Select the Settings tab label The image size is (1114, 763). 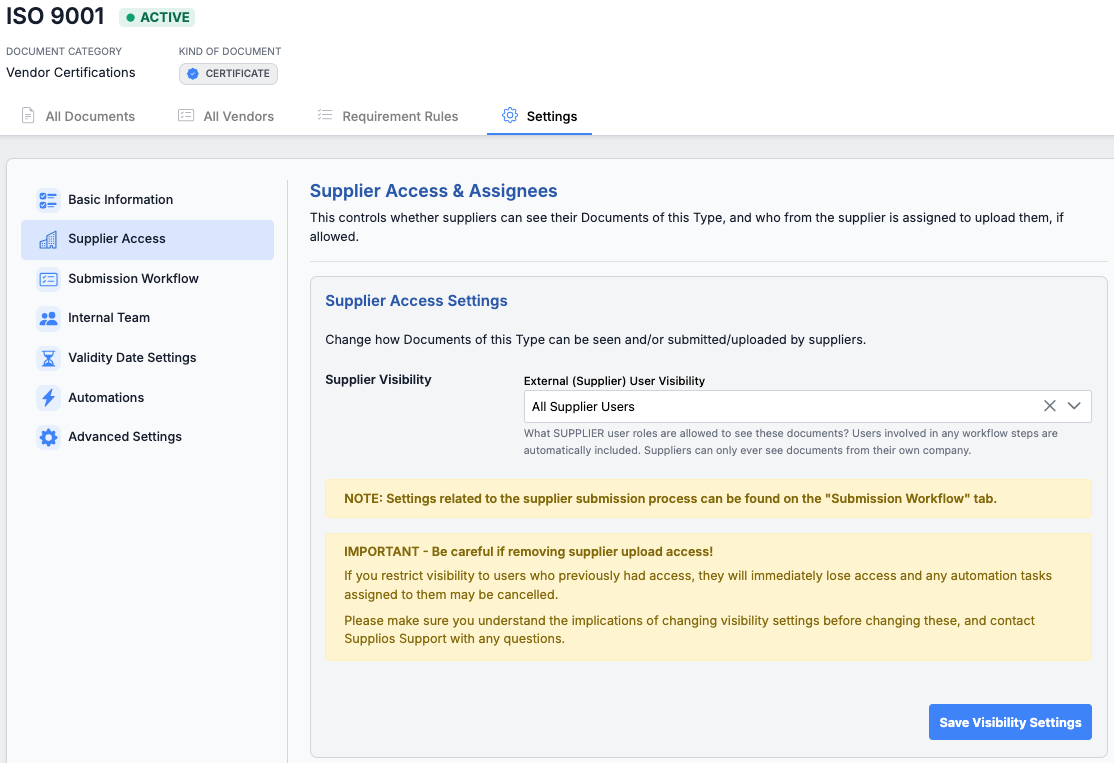coord(552,117)
